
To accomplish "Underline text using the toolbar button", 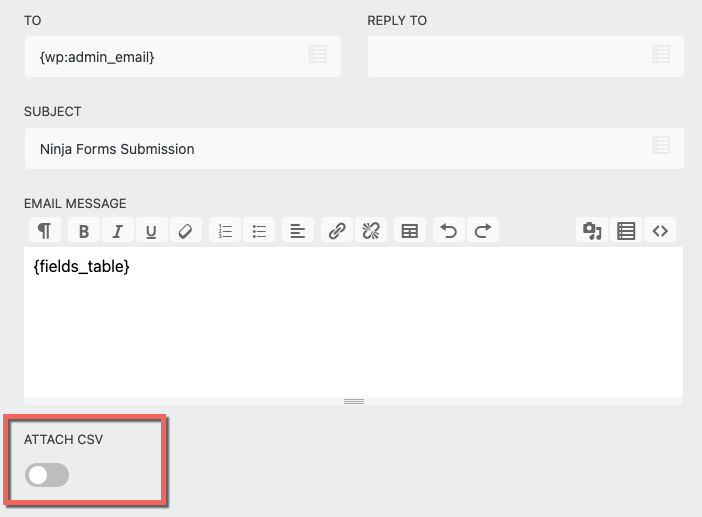I will [151, 231].
